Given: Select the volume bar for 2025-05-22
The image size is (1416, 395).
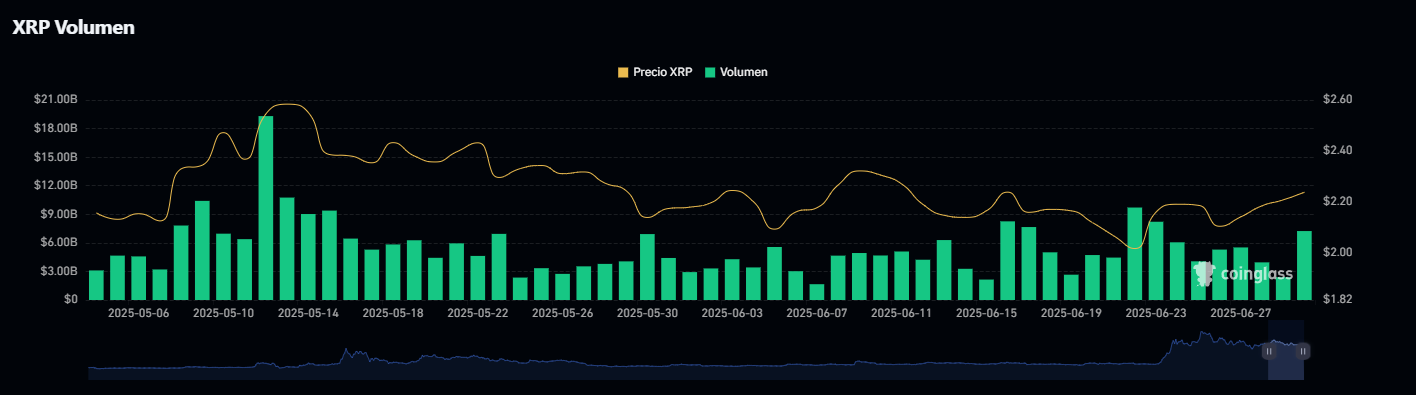Looking at the screenshot, I should pyautogui.click(x=478, y=277).
